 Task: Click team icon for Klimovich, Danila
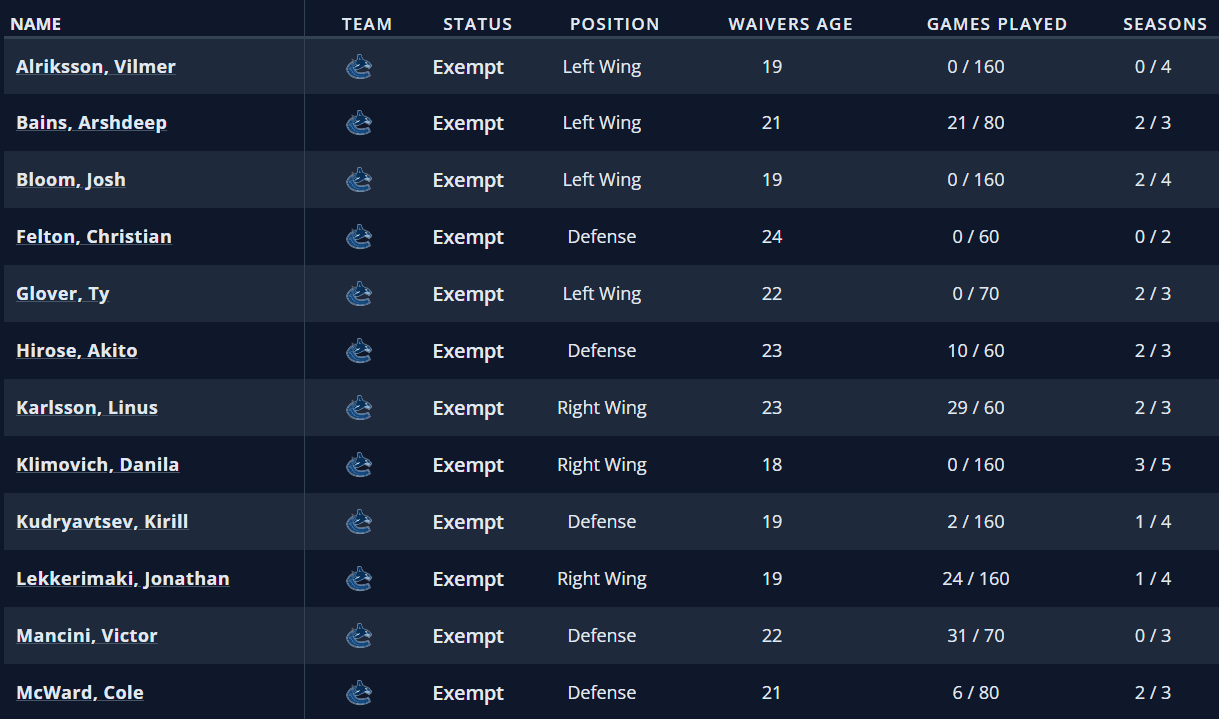tap(358, 465)
